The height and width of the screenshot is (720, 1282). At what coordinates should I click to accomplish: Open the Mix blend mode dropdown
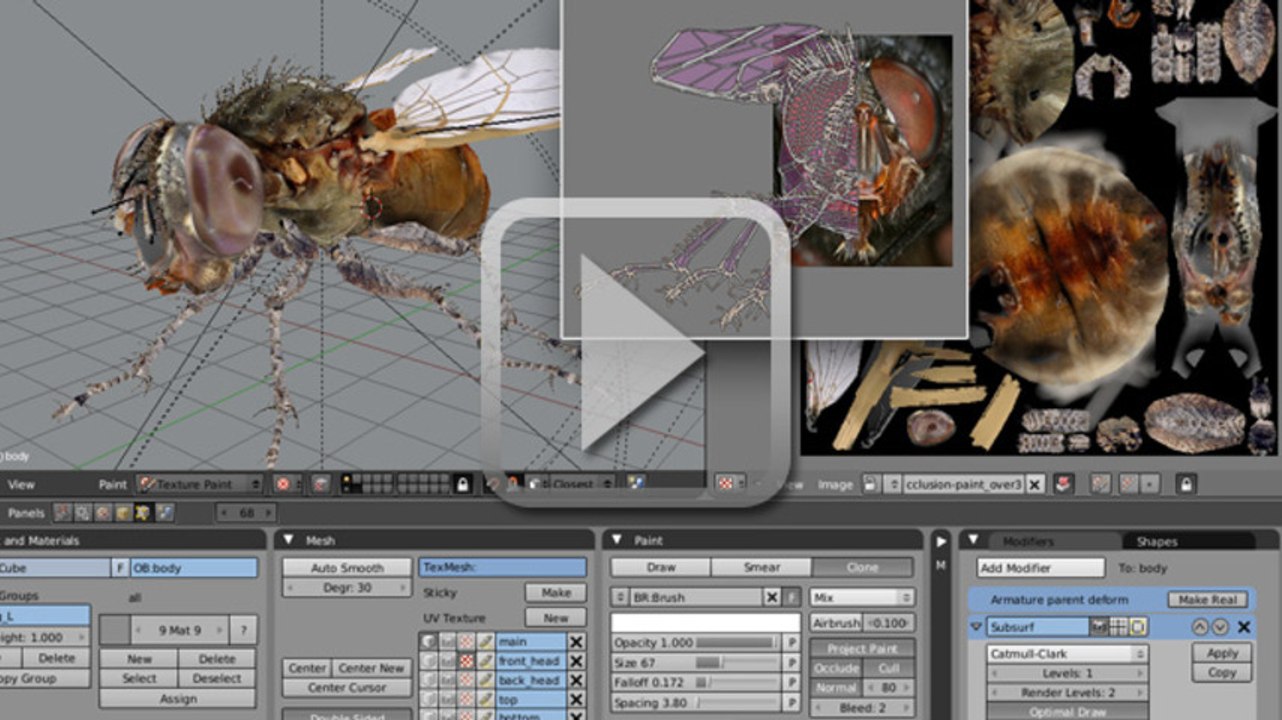tap(861, 597)
